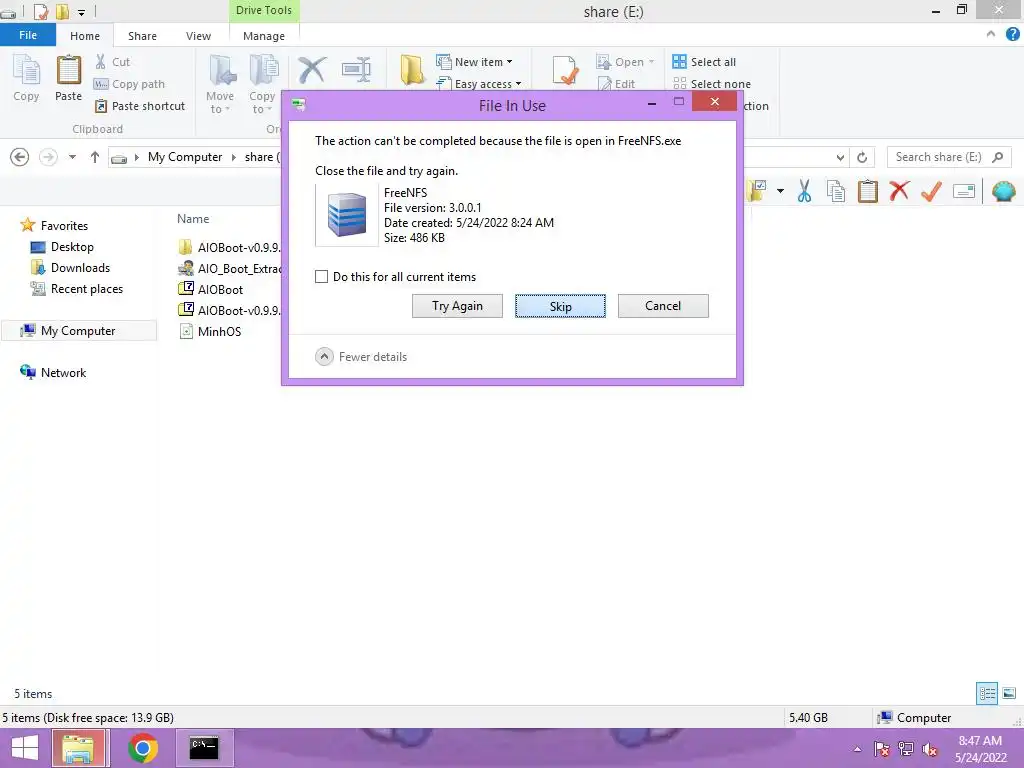The width and height of the screenshot is (1024, 768).
Task: Cancel the File In Use dialog
Action: (663, 306)
